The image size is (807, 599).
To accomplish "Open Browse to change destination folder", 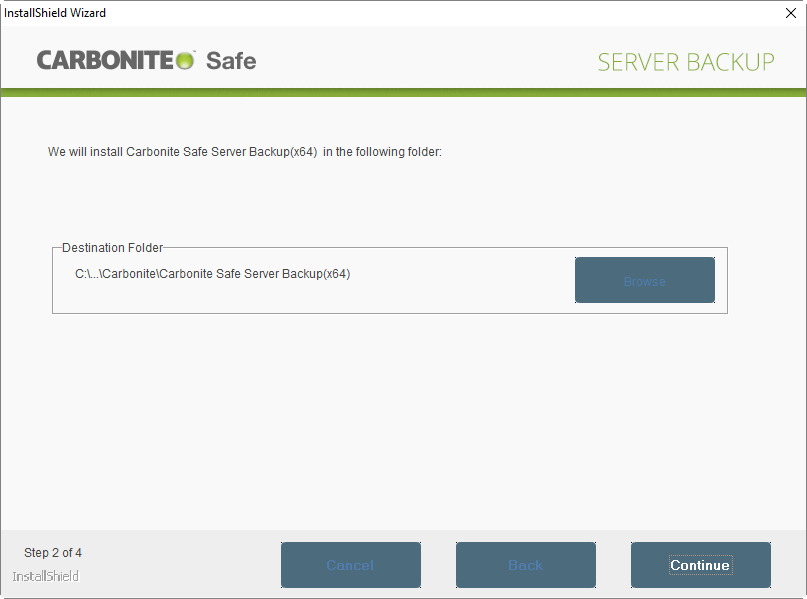I will 644,280.
